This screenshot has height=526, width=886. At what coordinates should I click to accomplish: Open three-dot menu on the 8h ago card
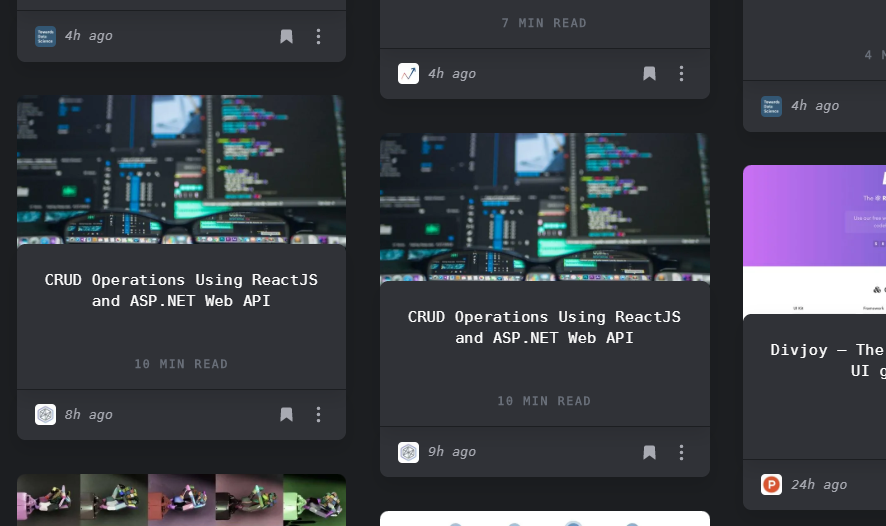(319, 415)
